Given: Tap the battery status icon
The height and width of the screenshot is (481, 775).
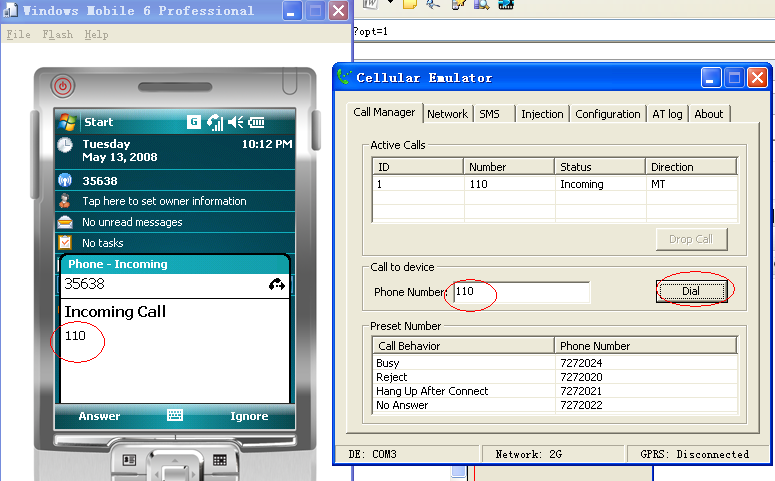Looking at the screenshot, I should [x=256, y=122].
